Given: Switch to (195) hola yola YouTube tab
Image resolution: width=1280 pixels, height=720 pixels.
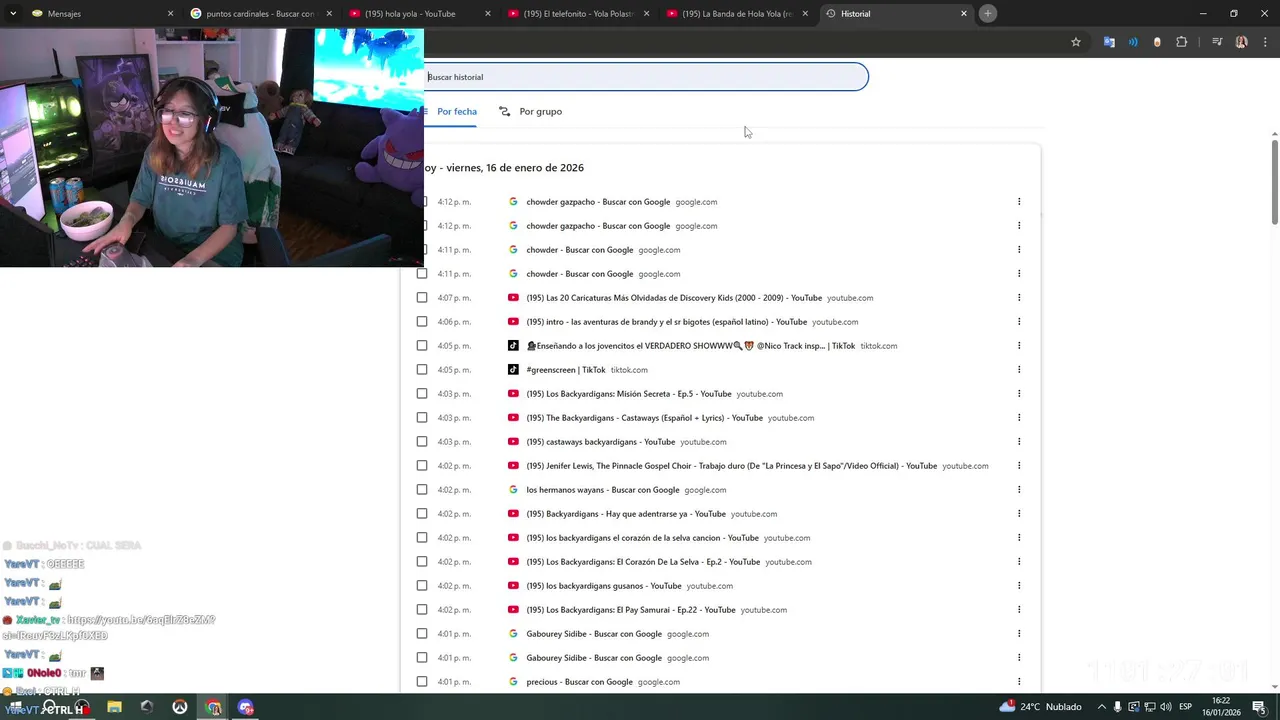Looking at the screenshot, I should click(418, 14).
